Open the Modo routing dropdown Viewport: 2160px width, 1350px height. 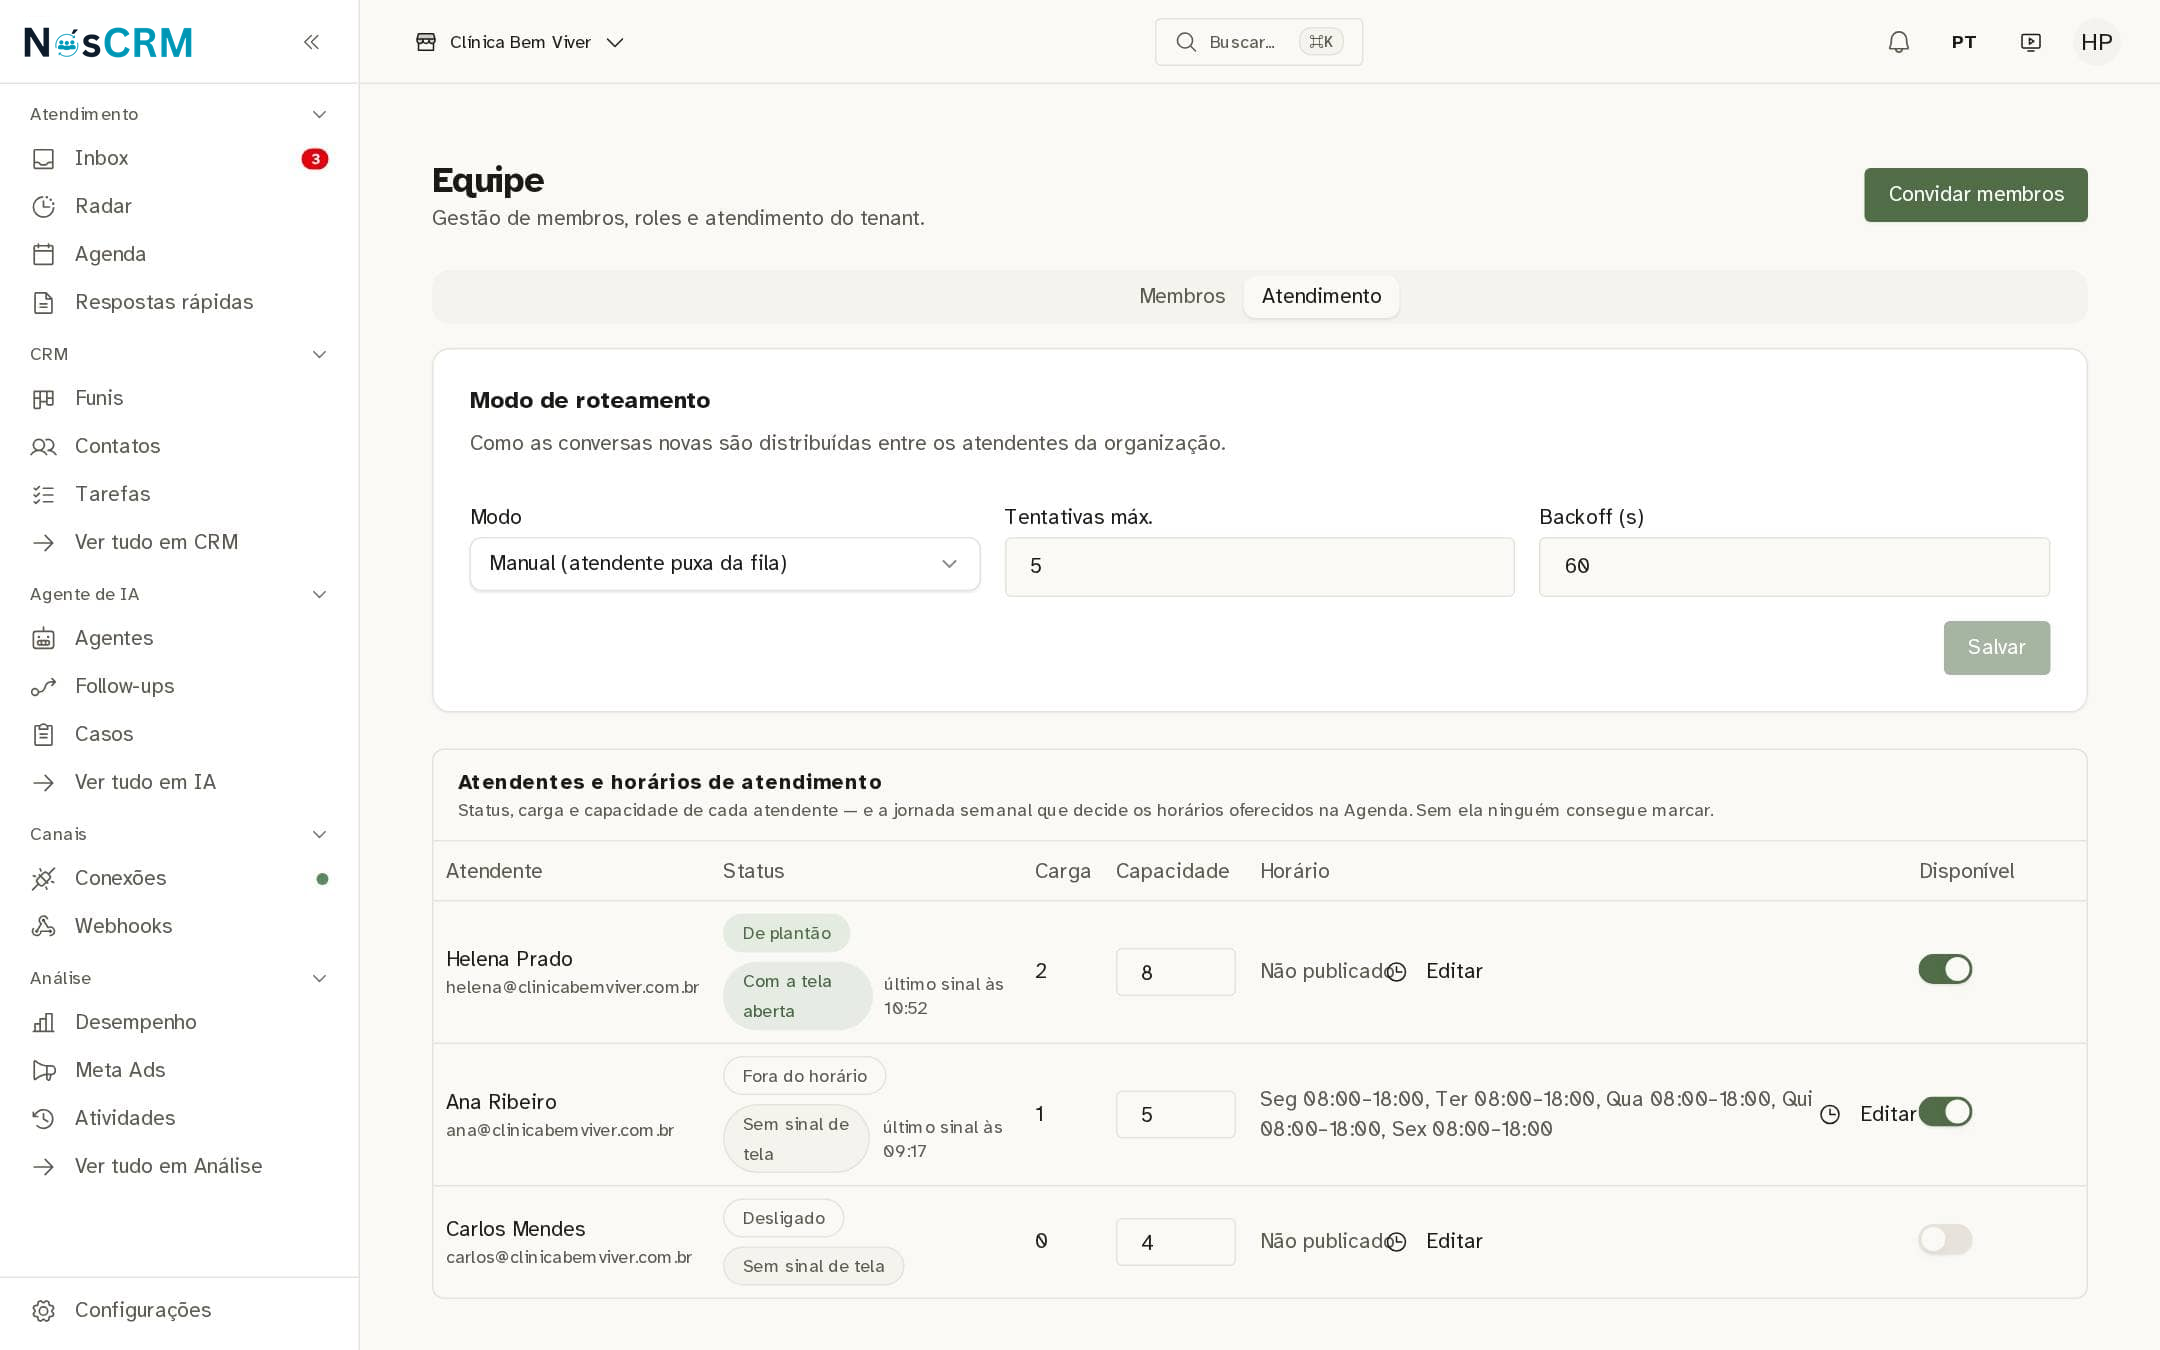[724, 564]
